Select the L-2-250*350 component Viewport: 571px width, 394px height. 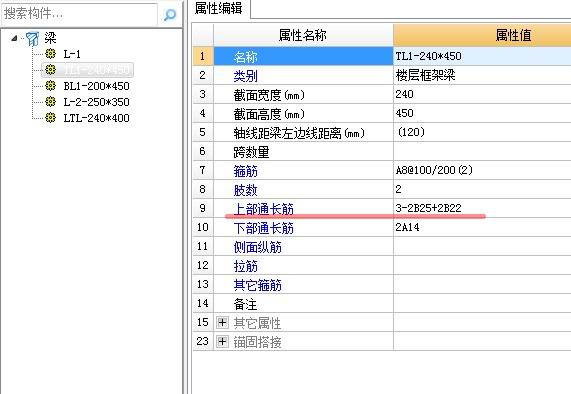point(96,102)
